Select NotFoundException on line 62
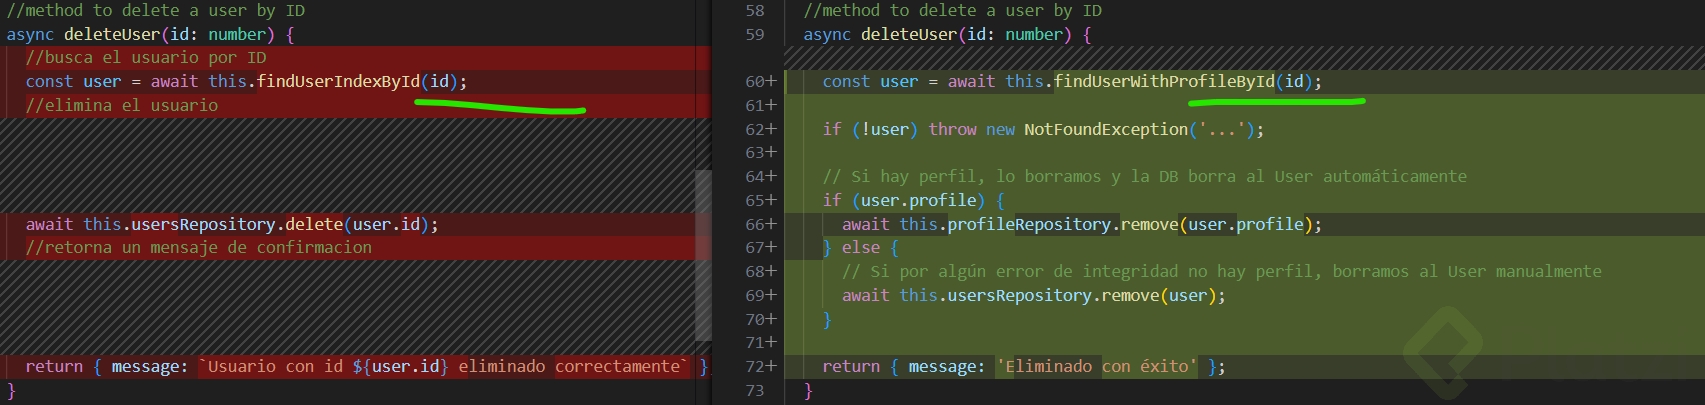 point(1106,130)
